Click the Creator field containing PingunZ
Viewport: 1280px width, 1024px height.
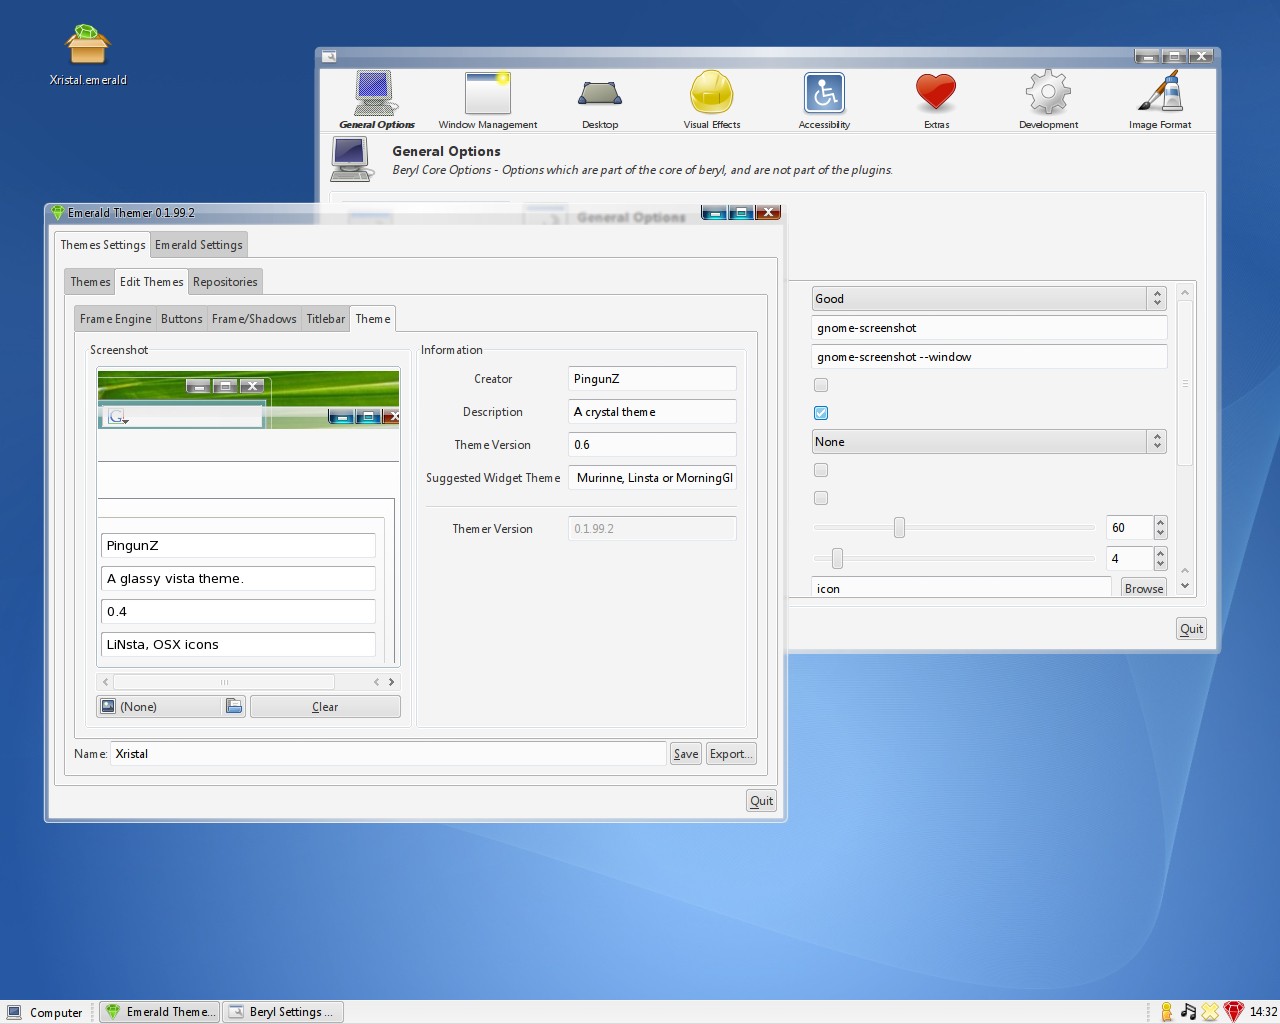(x=652, y=379)
